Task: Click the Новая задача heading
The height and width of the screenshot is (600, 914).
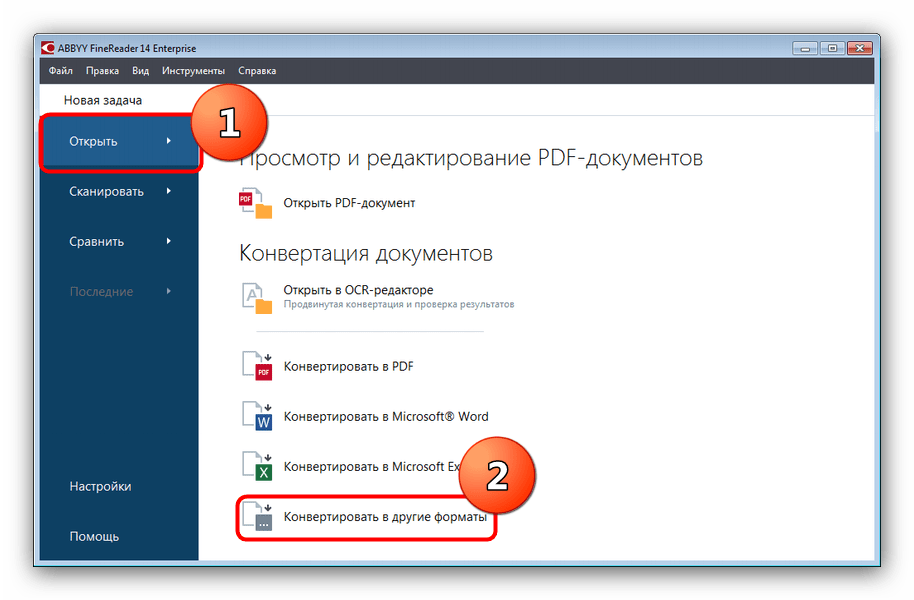Action: point(103,100)
